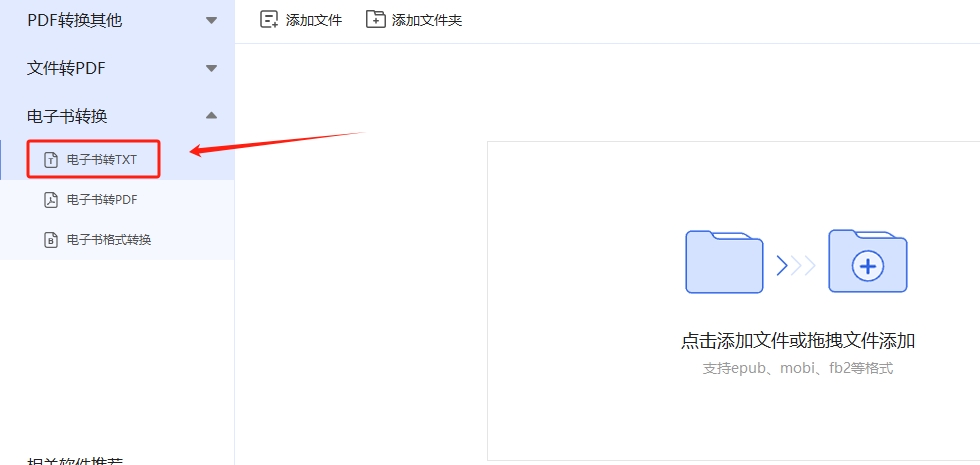This screenshot has width=980, height=465.
Task: Click the 点击添加文件或拖拽文件添加 text
Action: (x=798, y=341)
